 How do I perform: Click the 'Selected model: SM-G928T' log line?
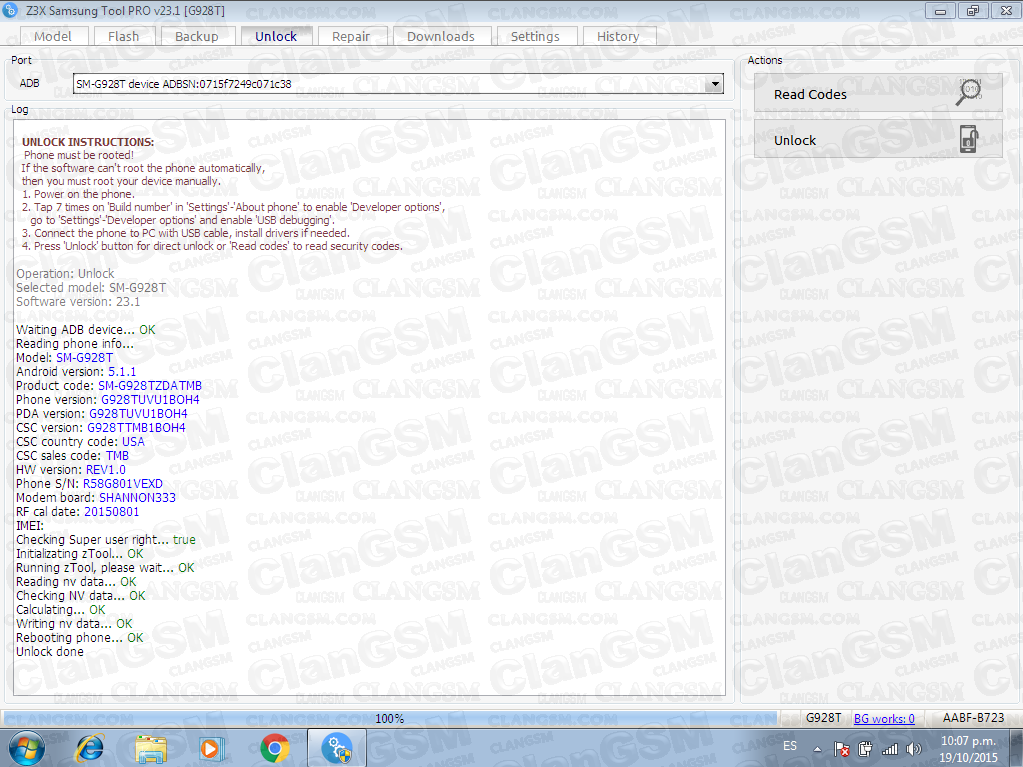click(x=91, y=288)
